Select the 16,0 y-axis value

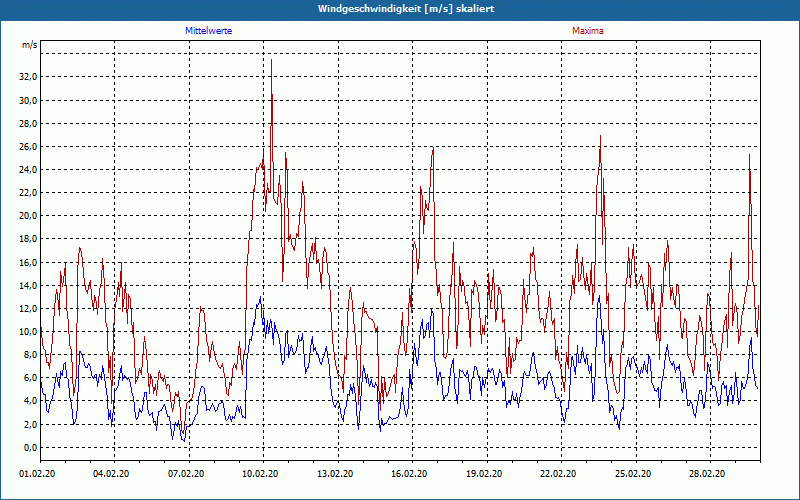(x=29, y=262)
